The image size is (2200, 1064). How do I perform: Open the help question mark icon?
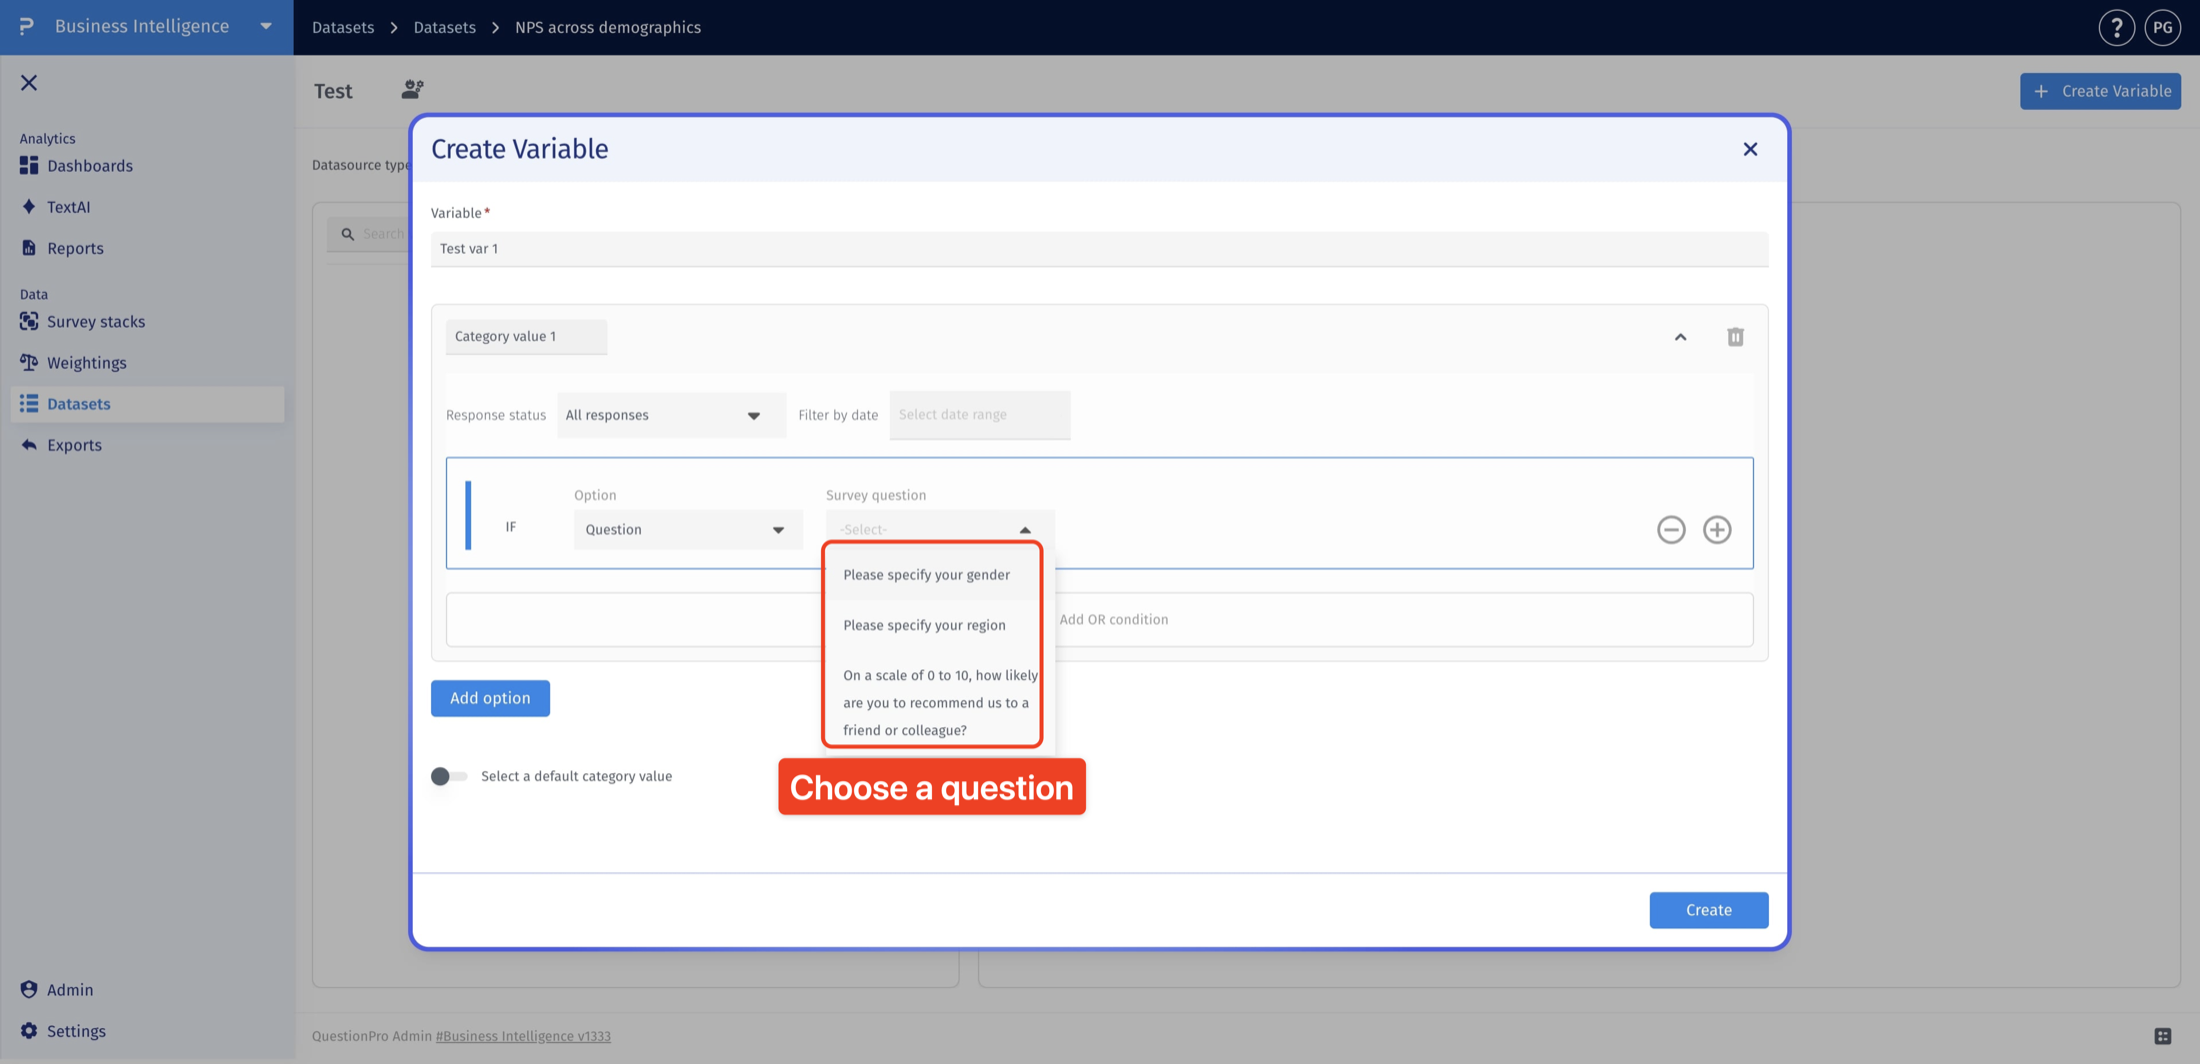2116,27
